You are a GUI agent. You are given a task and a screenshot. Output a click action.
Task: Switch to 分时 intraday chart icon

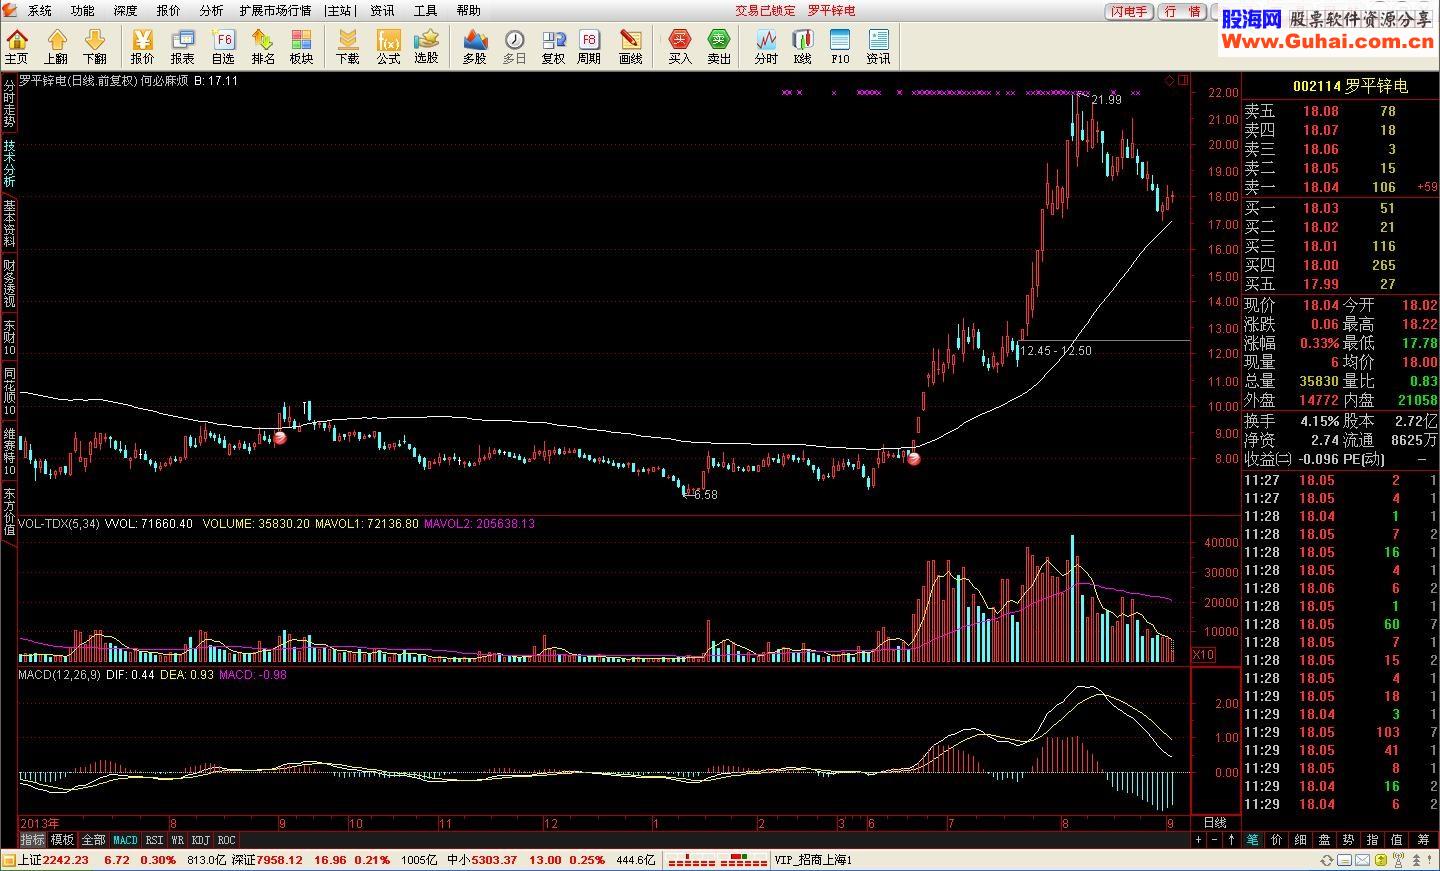(766, 47)
